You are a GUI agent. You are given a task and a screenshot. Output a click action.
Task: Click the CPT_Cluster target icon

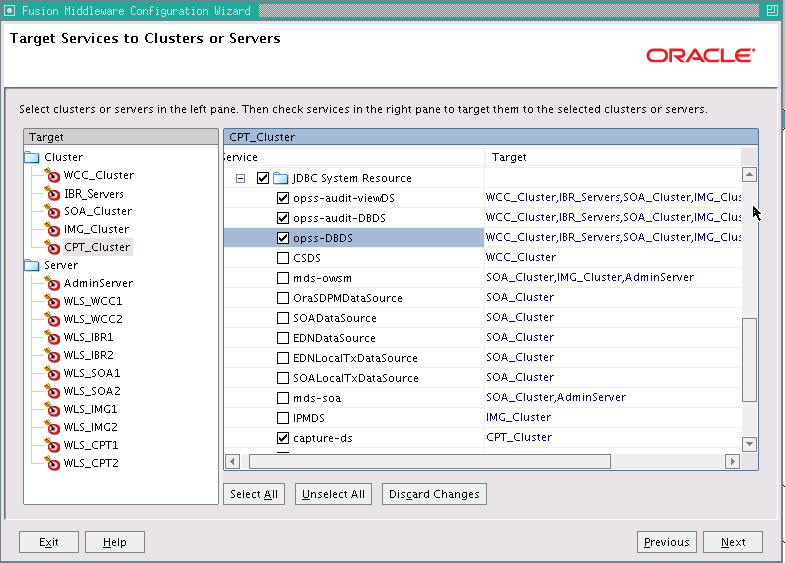[x=52, y=247]
